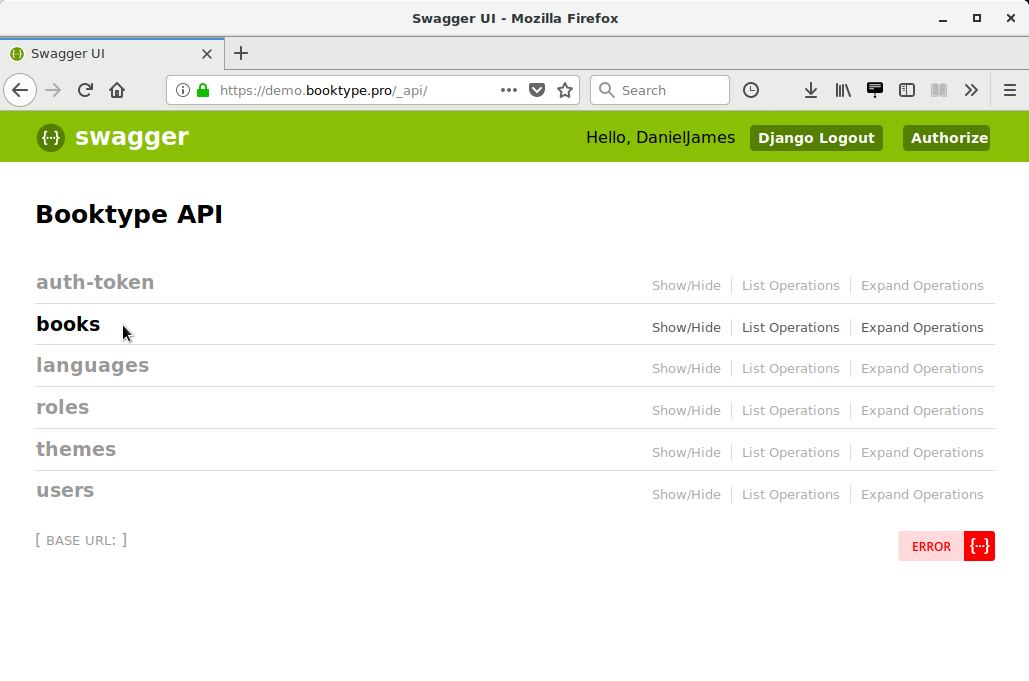Toggle Show/Hide for users
Screen dimensions: 1029x681
(686, 495)
